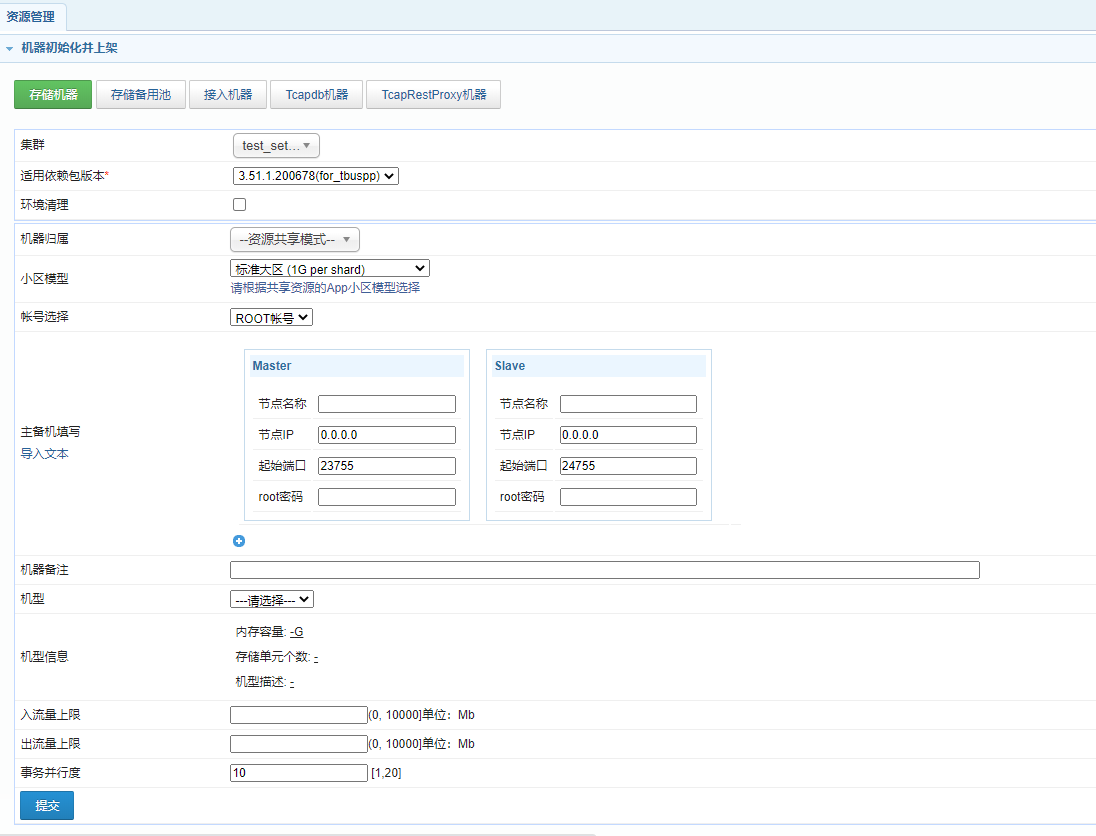The width and height of the screenshot is (1096, 836).
Task: Click the Slave panel header
Action: (x=598, y=366)
